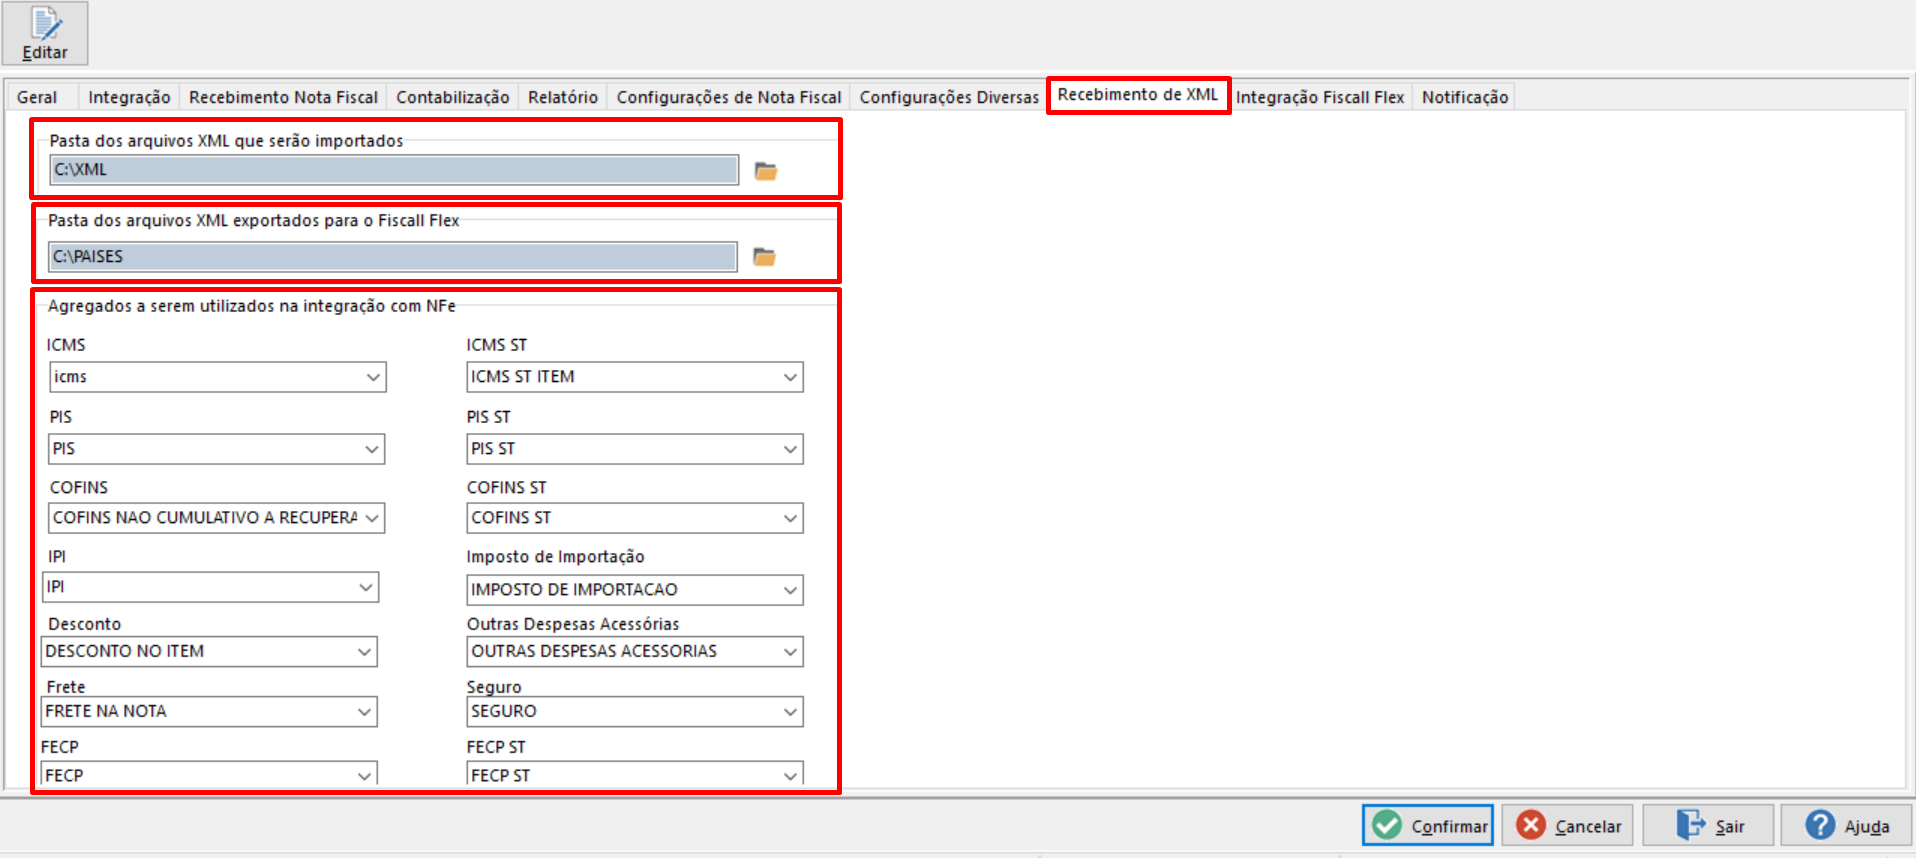Open Ajuda help button
Screen dimensions: 1916x858
(1846, 825)
